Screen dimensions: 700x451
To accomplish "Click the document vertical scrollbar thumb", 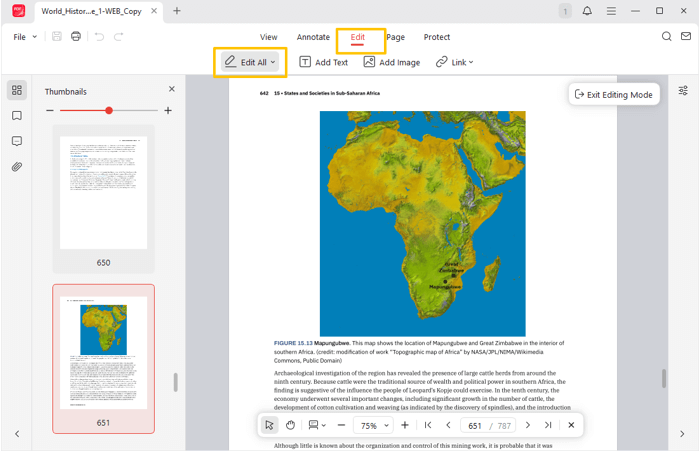I will (664, 378).
